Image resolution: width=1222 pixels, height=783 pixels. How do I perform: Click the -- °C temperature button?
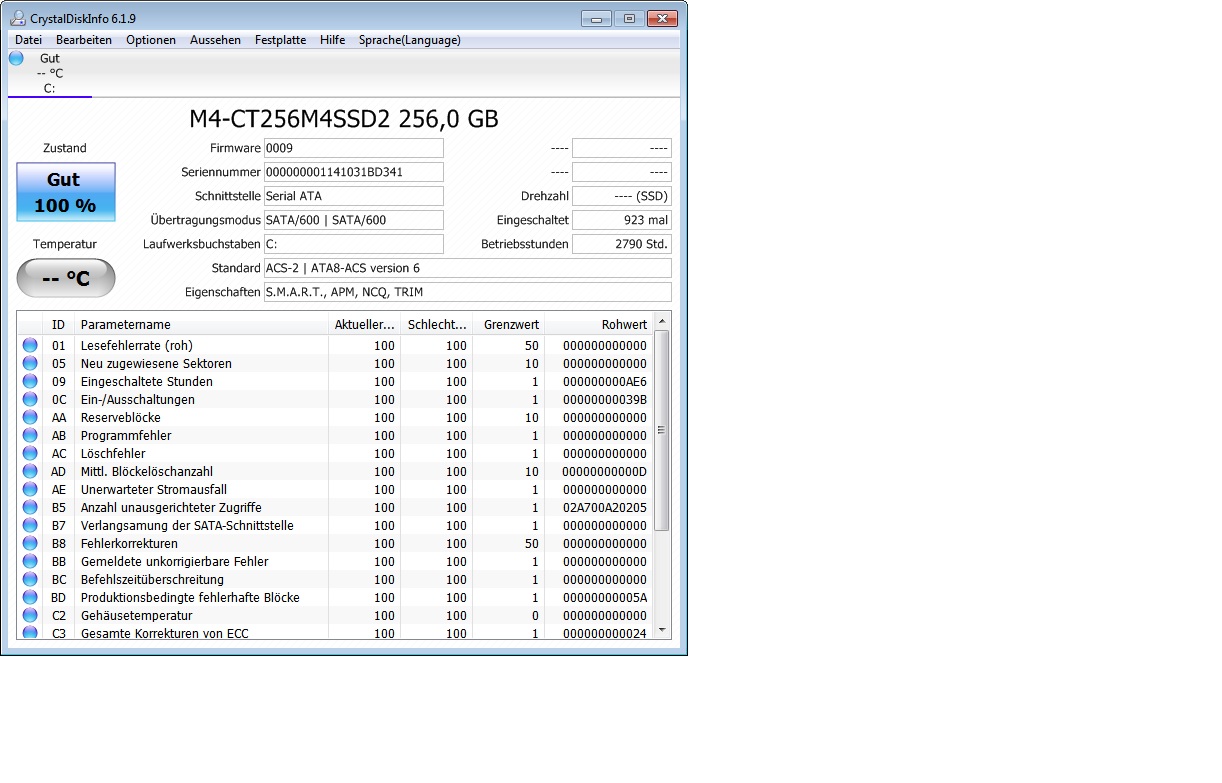(66, 278)
